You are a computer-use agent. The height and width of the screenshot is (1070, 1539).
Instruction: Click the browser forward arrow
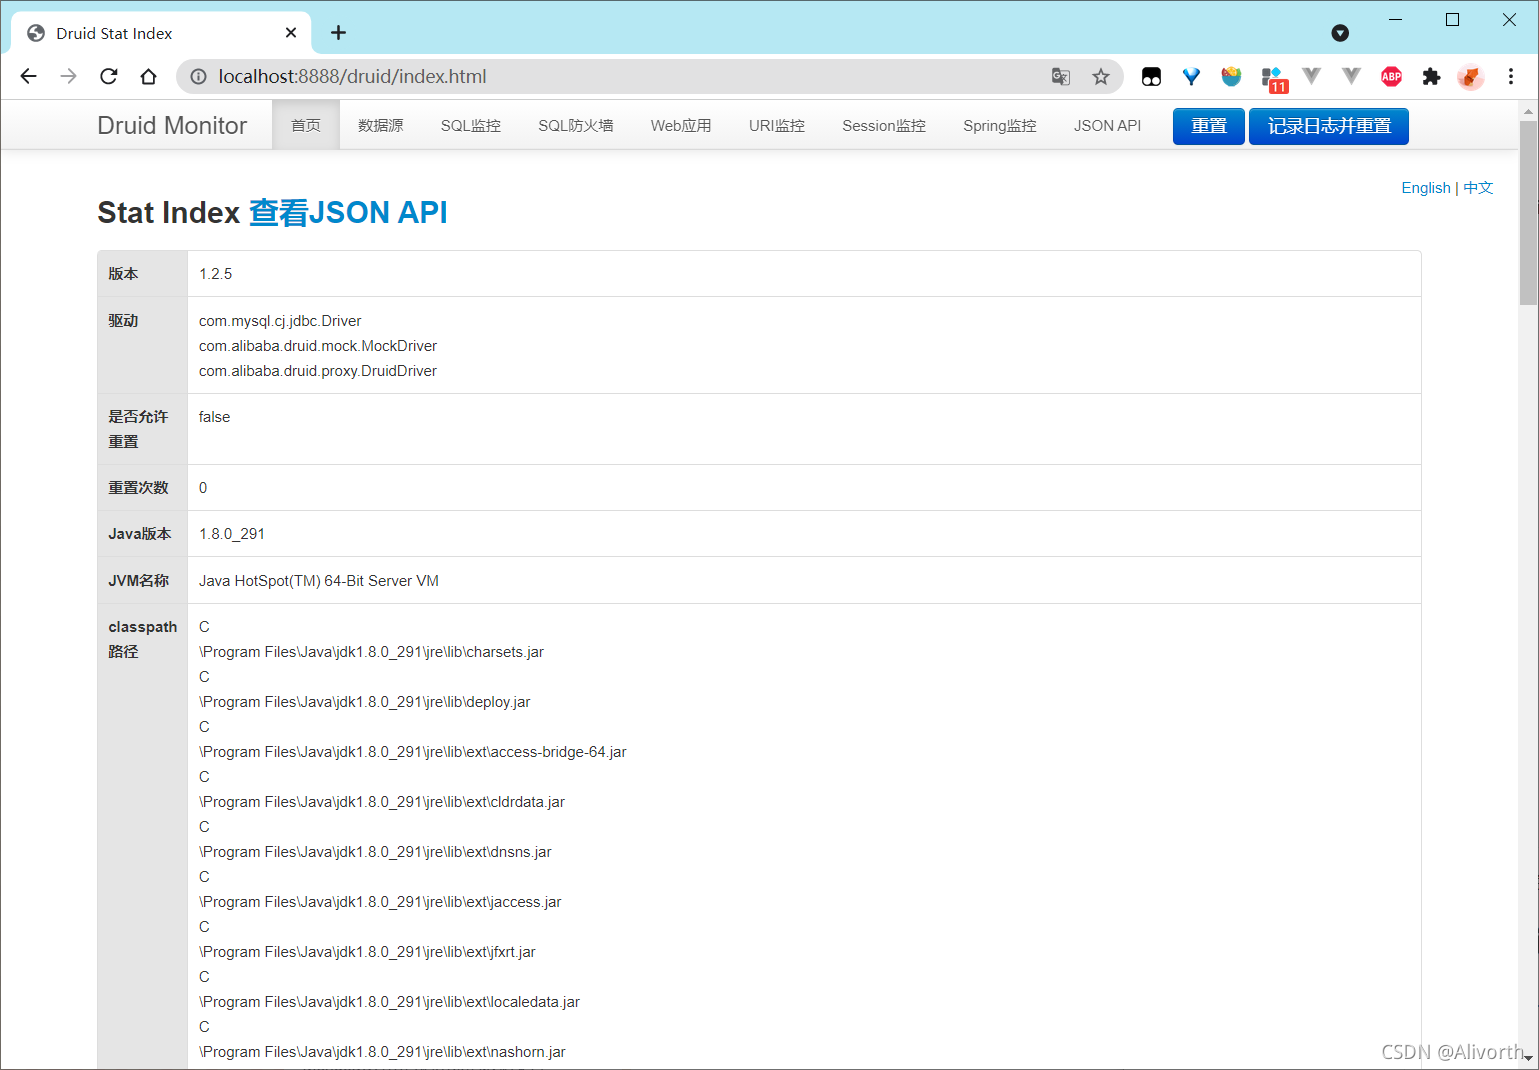pos(68,76)
